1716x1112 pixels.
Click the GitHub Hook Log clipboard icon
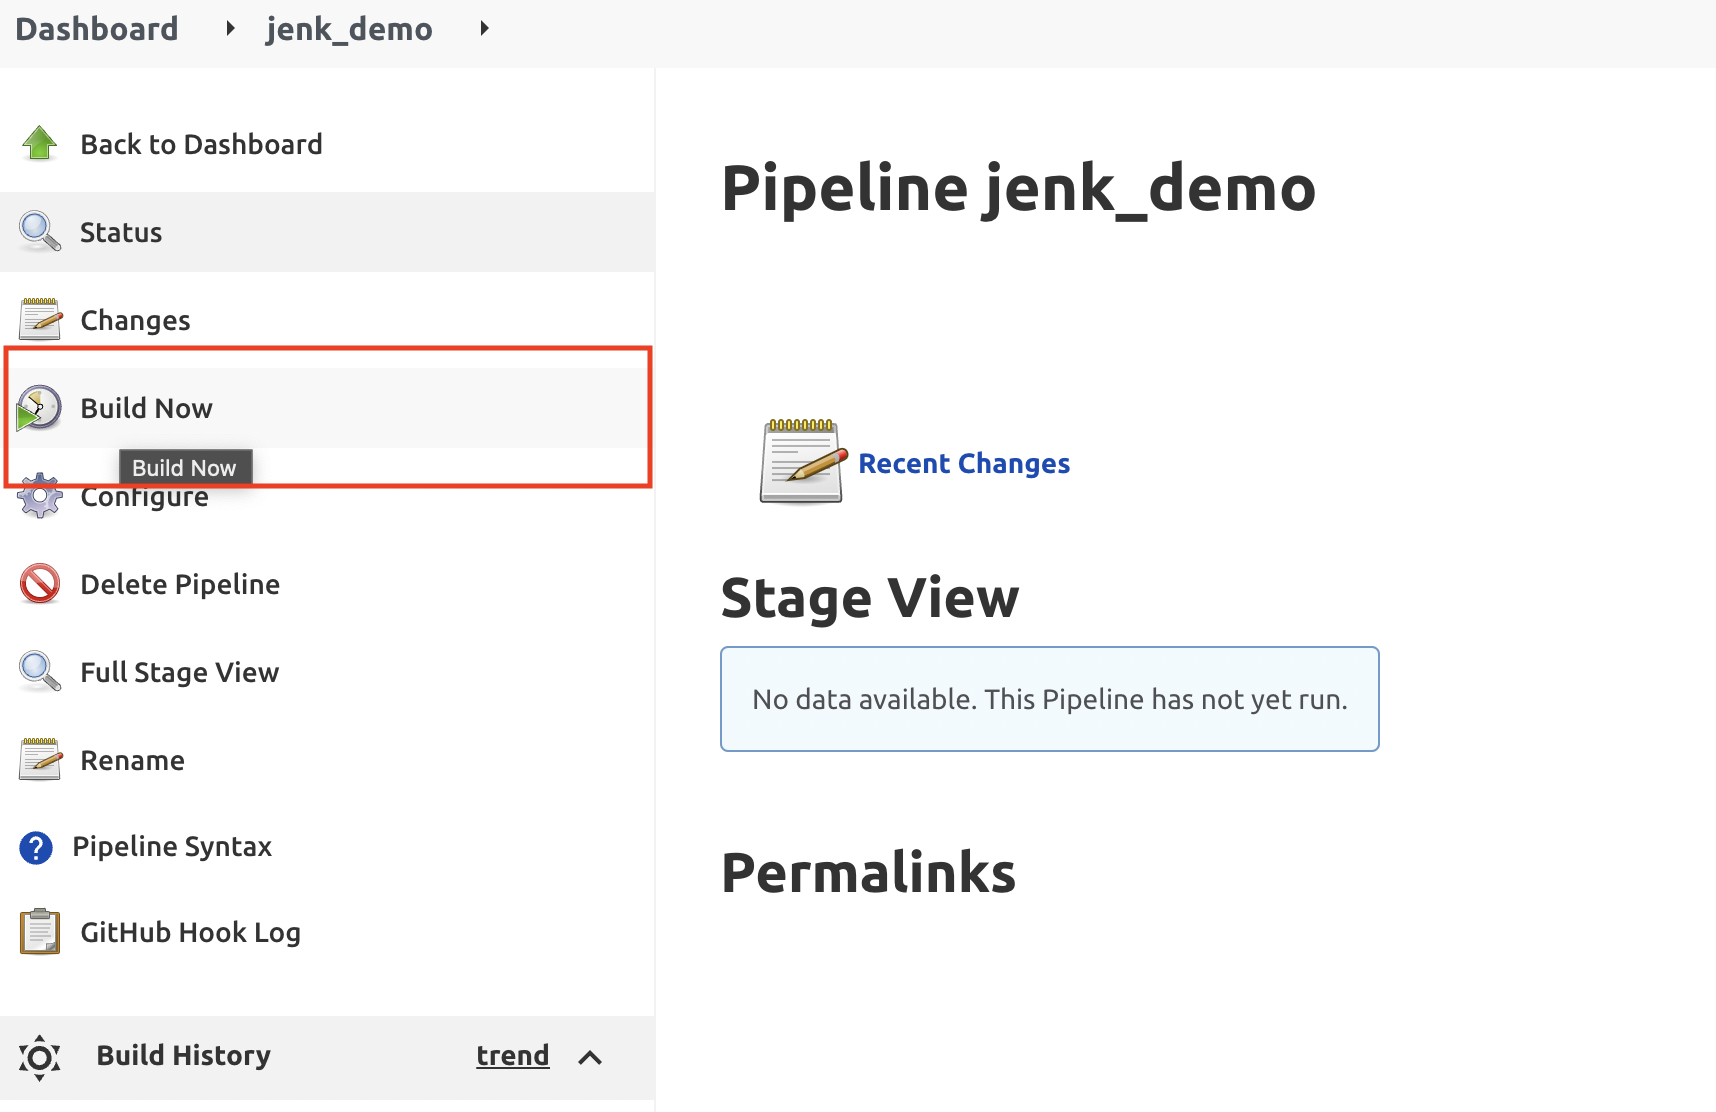pos(39,931)
